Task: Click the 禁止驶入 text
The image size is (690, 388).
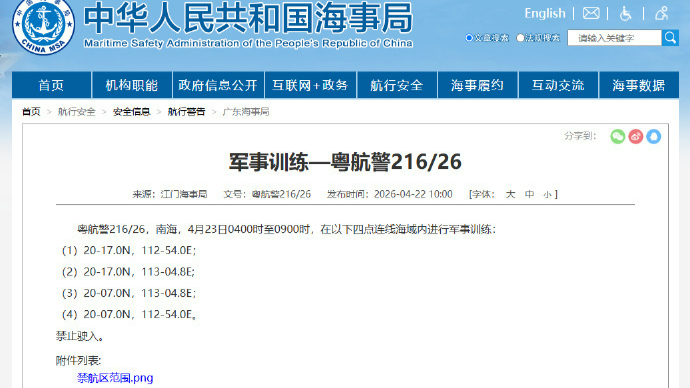Action: [80, 336]
